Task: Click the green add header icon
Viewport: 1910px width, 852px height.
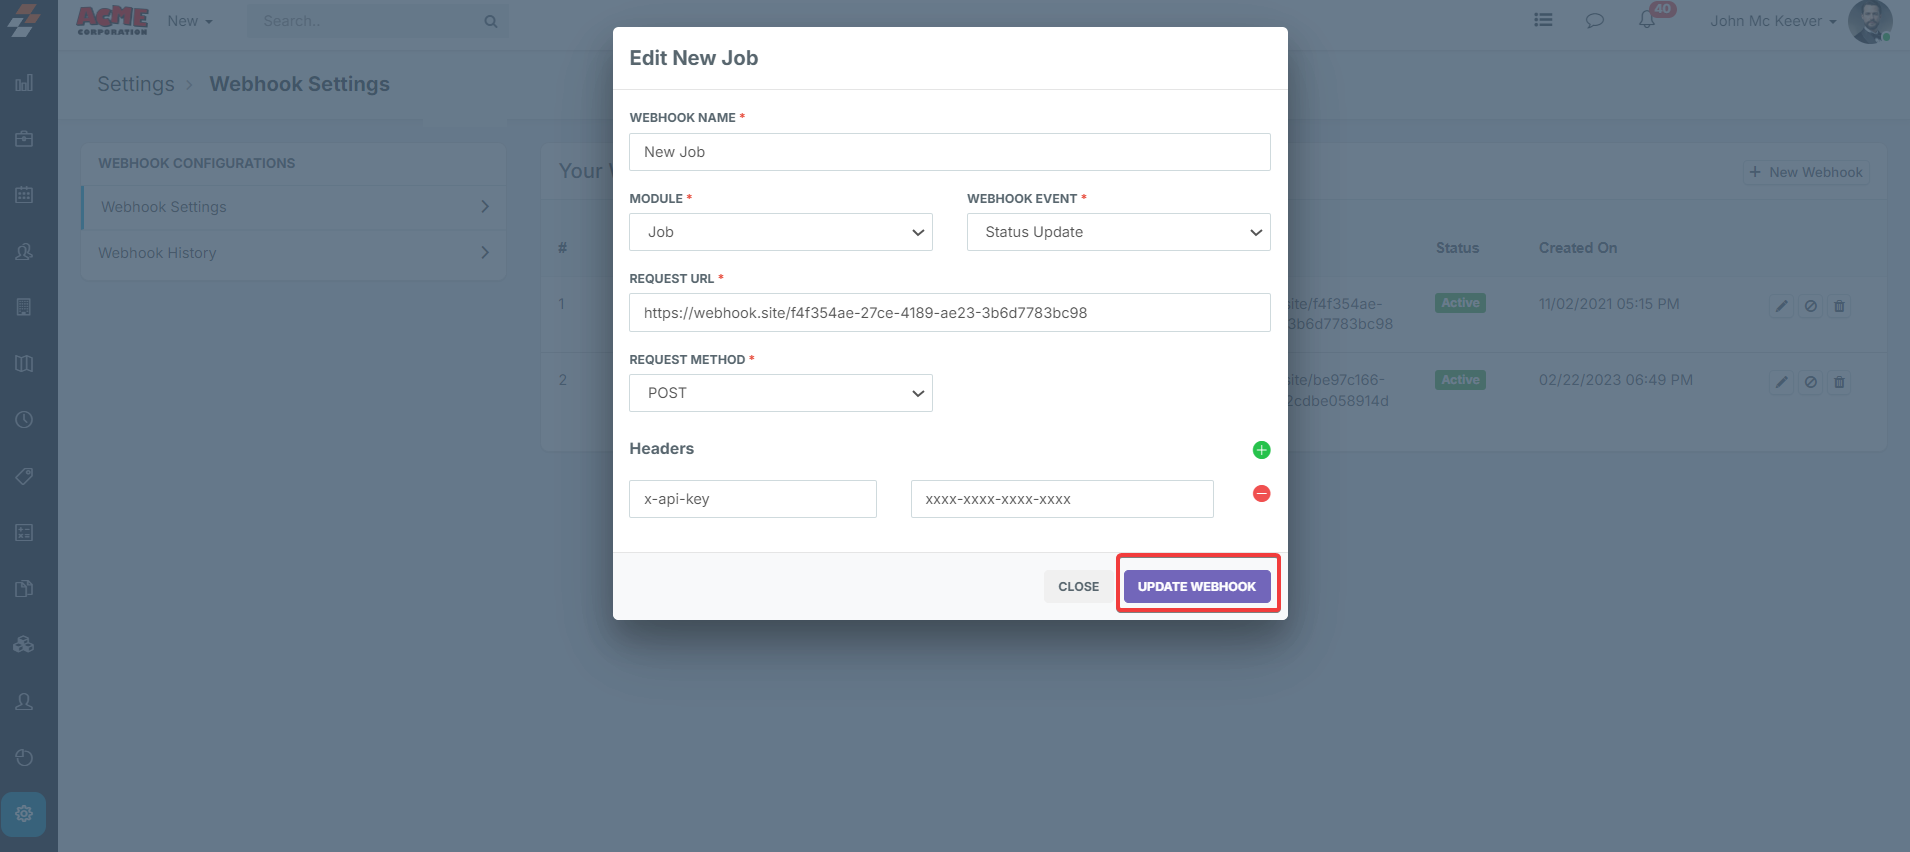Action: point(1261,450)
